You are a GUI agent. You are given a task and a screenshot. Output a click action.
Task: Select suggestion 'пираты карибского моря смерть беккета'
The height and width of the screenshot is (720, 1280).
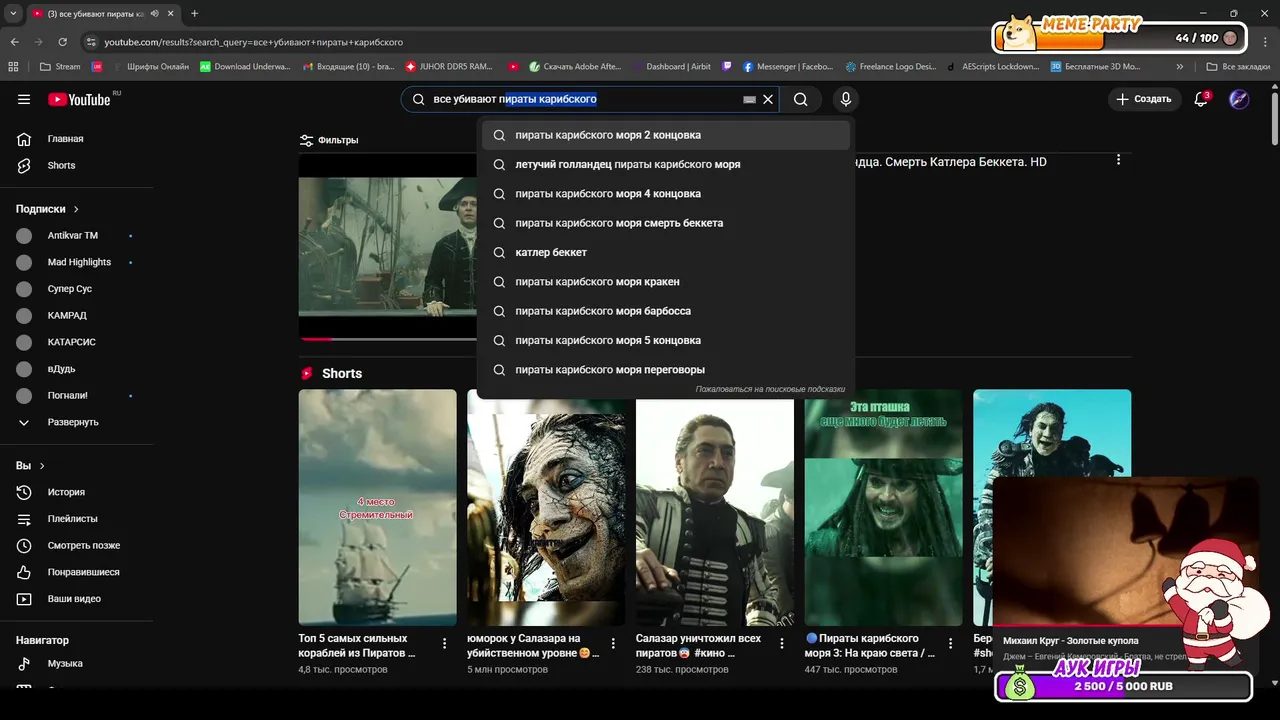click(666, 223)
